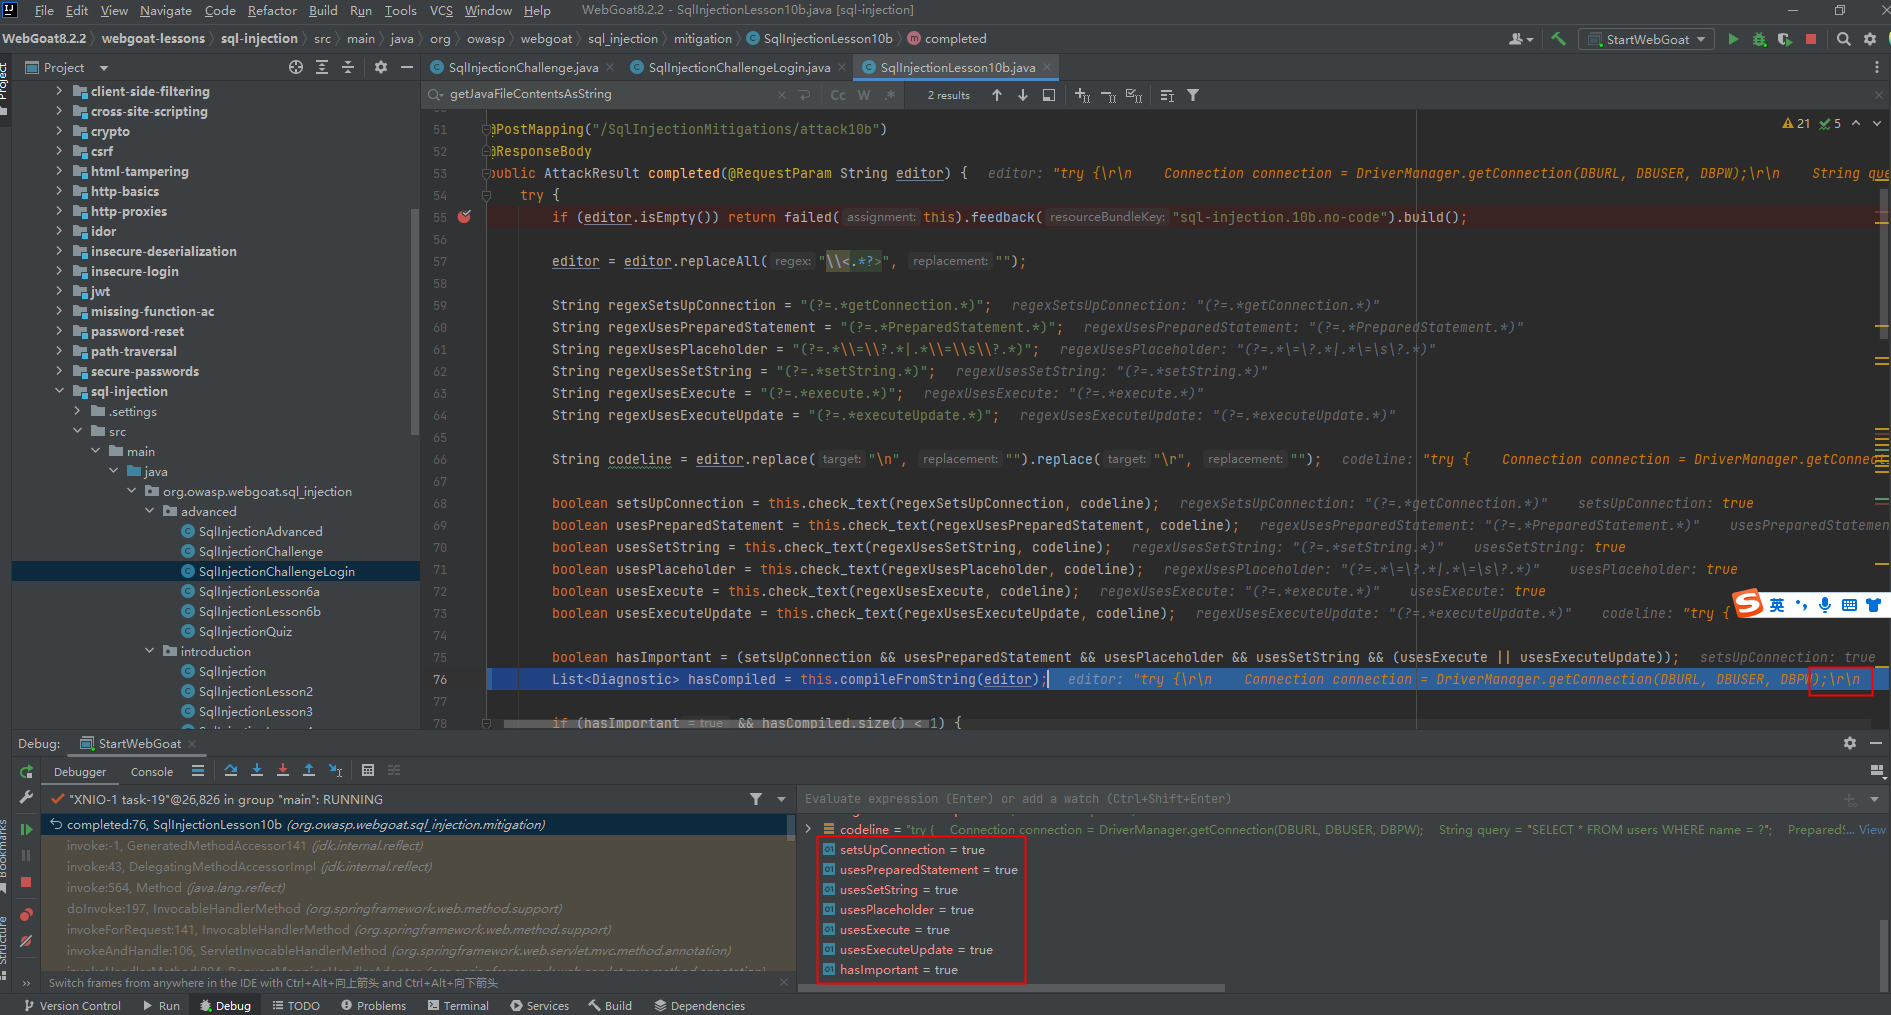Viewport: 1891px width, 1015px height.
Task: Expand the .settings folder
Action: pos(77,411)
